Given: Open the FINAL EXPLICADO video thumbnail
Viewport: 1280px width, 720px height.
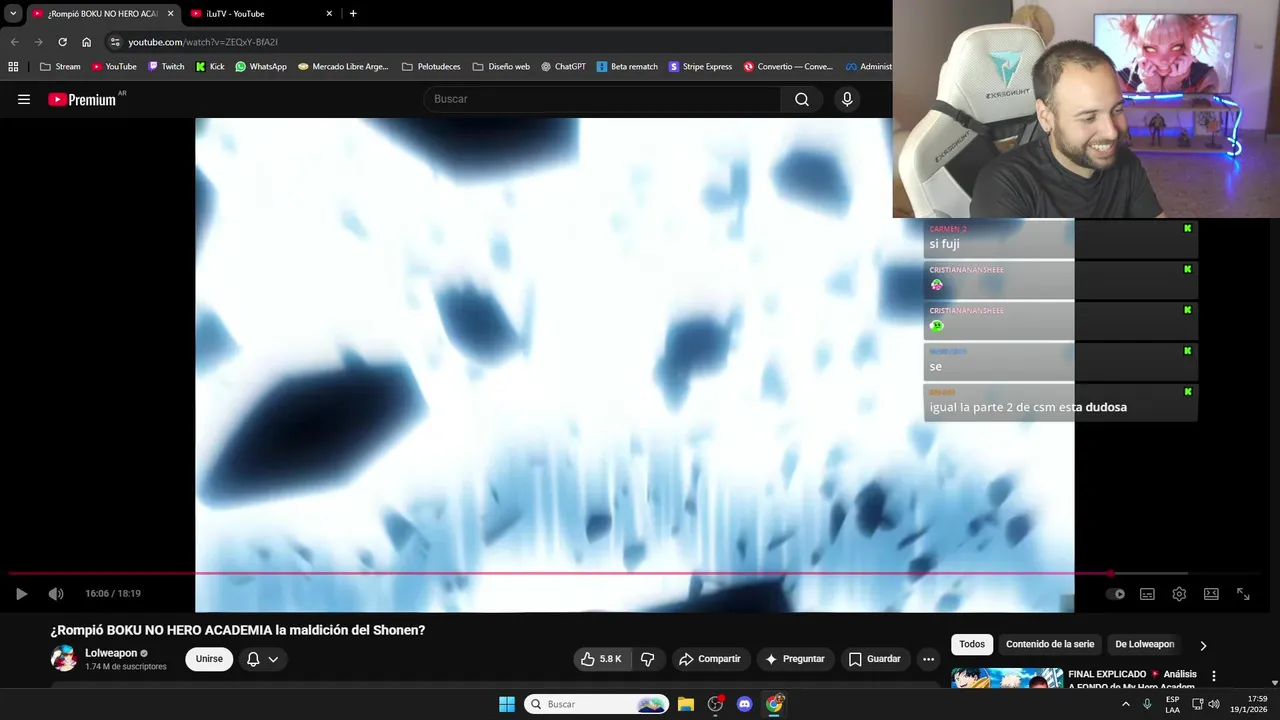Looking at the screenshot, I should coord(1007,678).
